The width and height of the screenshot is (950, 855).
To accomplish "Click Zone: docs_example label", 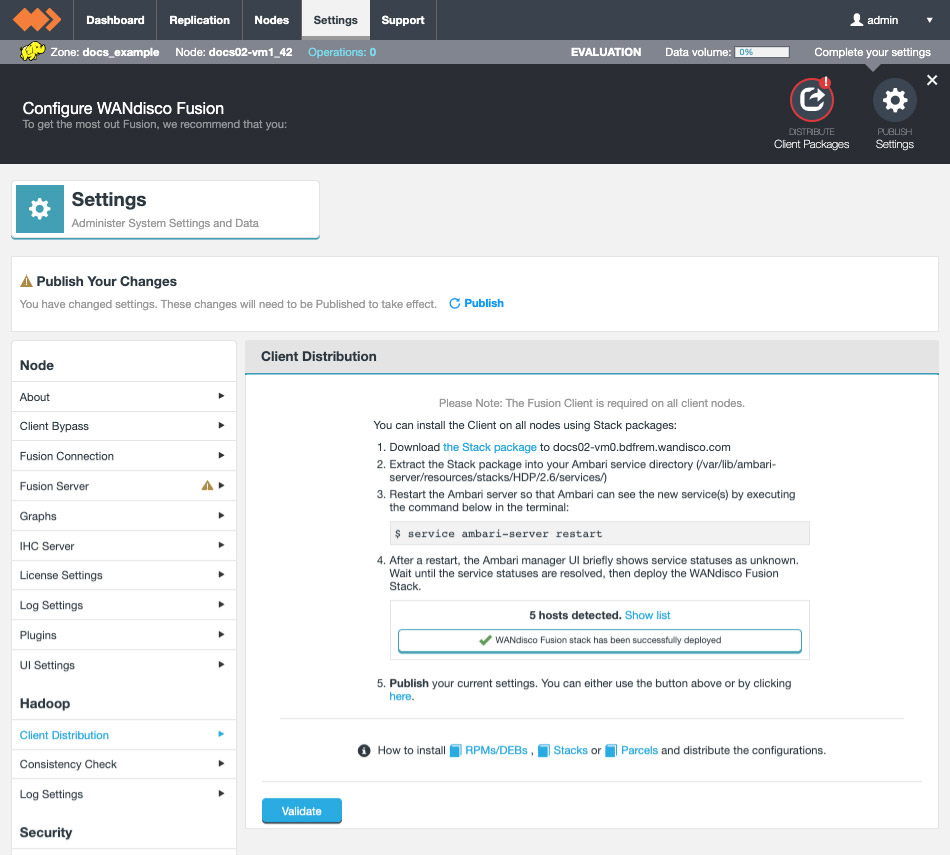I will pyautogui.click(x=104, y=52).
